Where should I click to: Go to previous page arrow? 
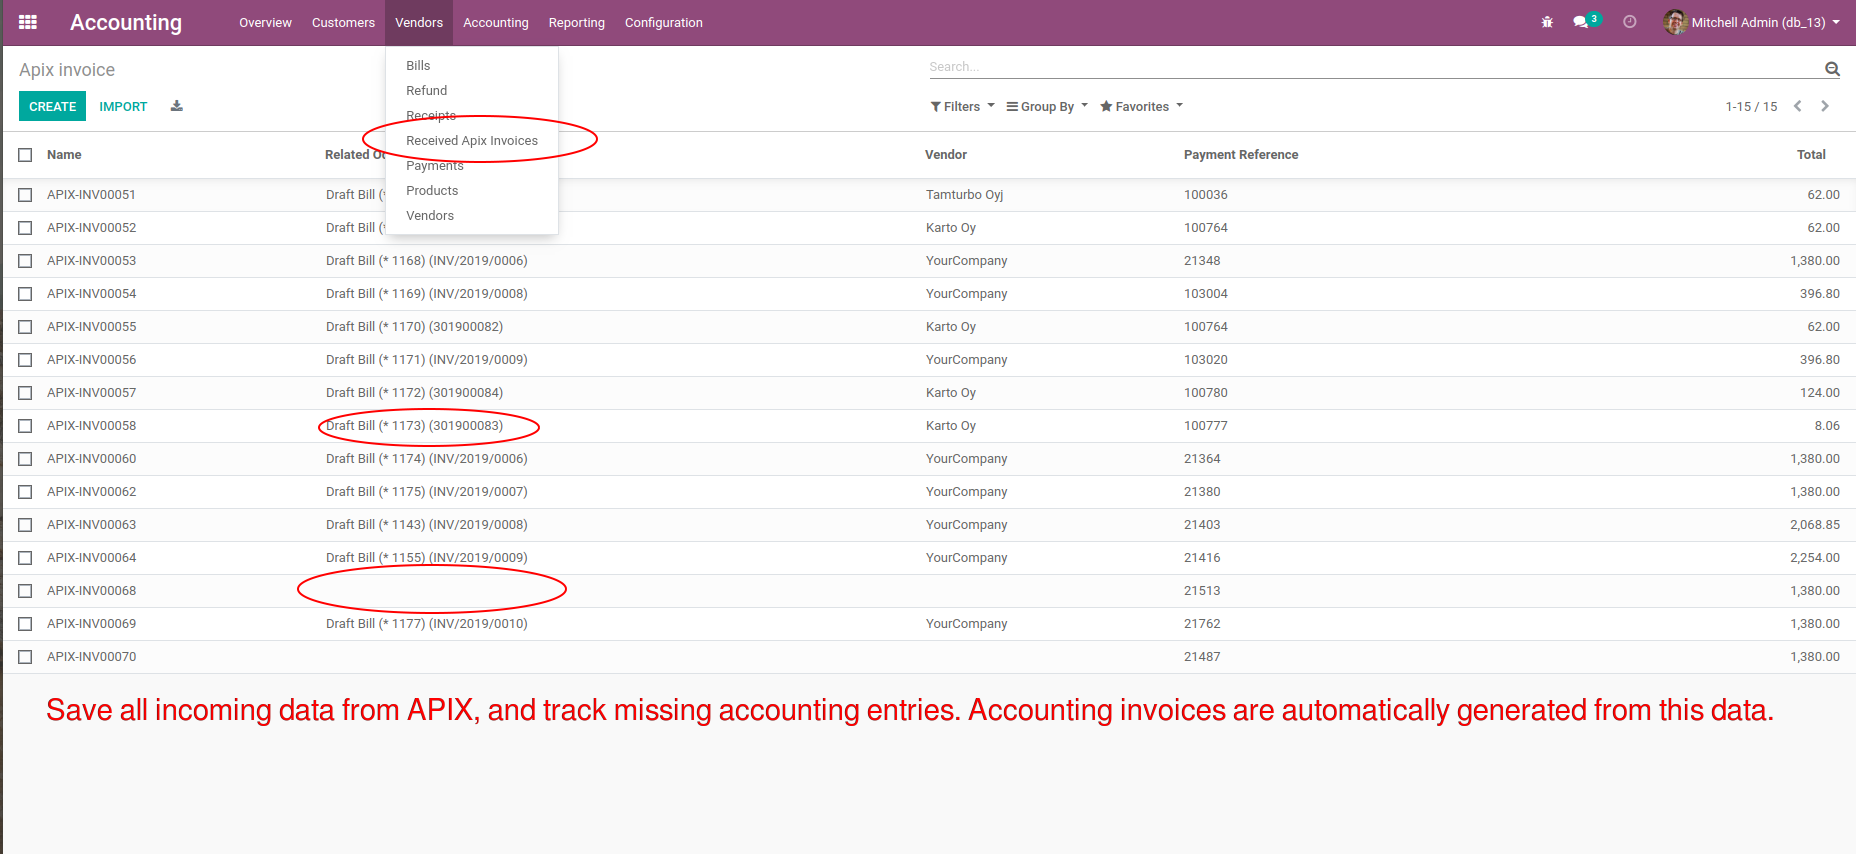point(1798,106)
